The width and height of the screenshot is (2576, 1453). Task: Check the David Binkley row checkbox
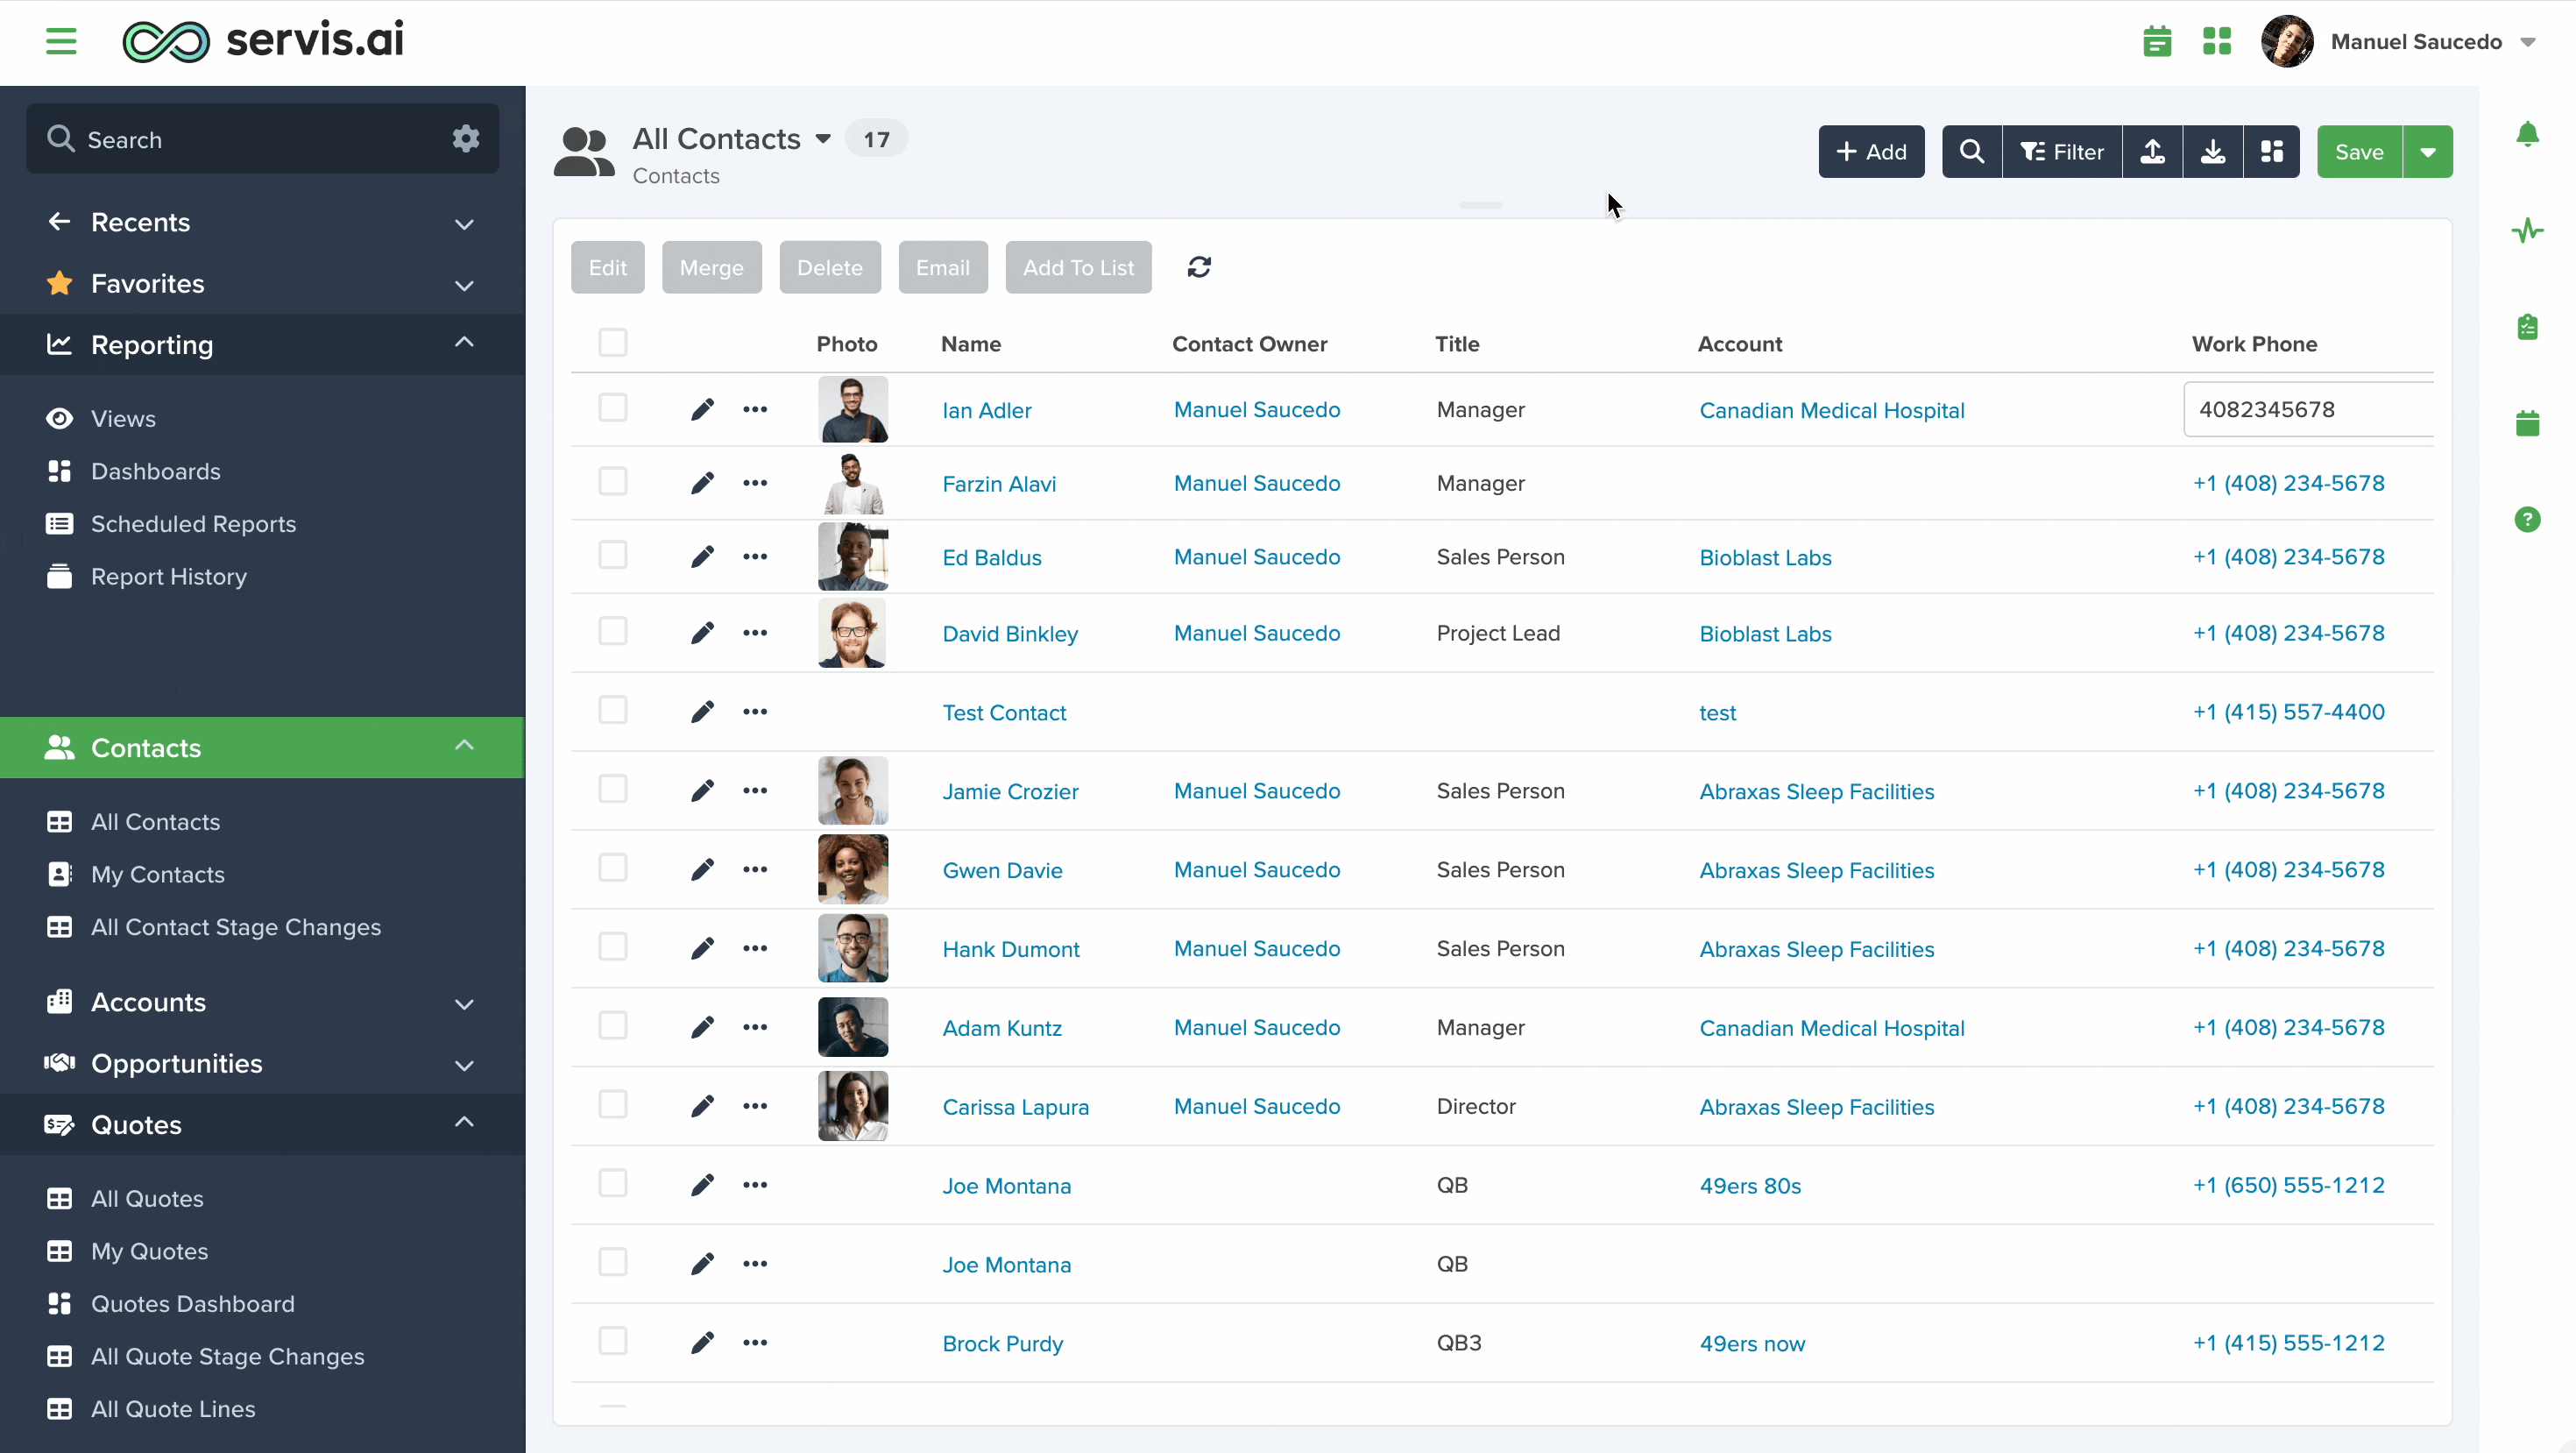[x=613, y=631]
